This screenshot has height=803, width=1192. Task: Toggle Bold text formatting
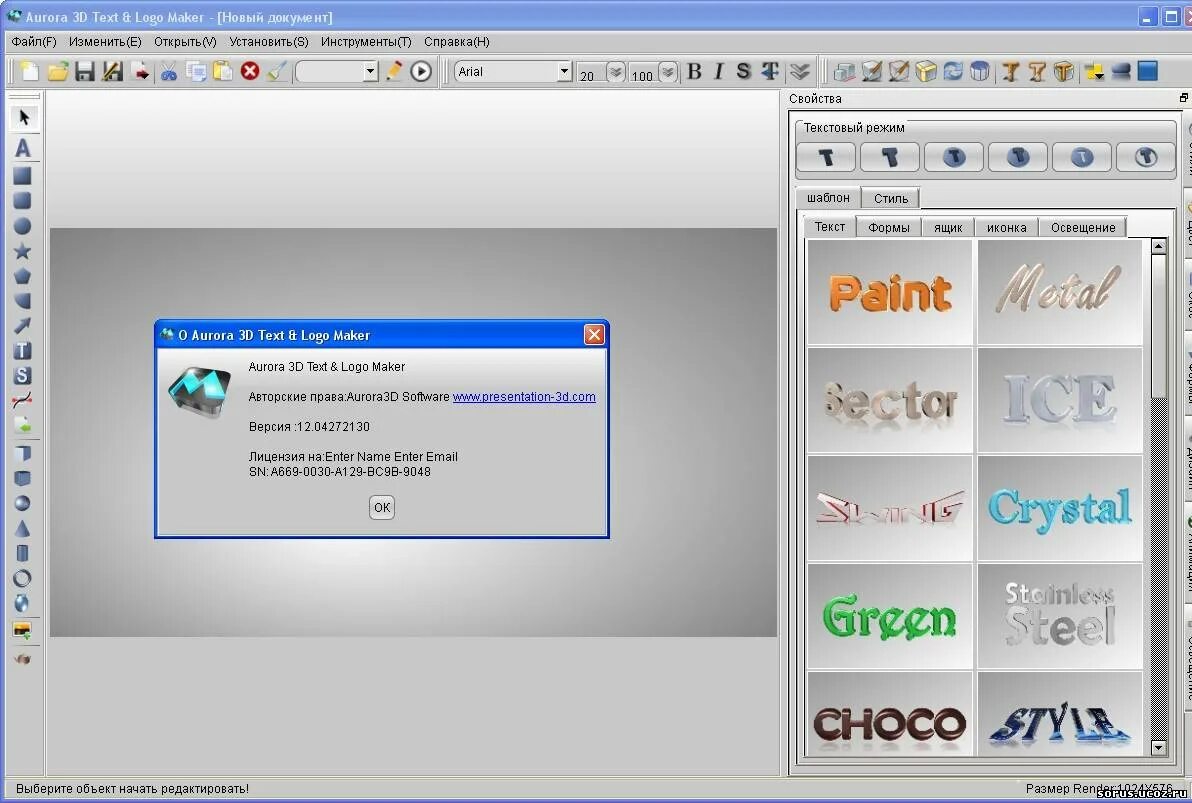click(694, 71)
